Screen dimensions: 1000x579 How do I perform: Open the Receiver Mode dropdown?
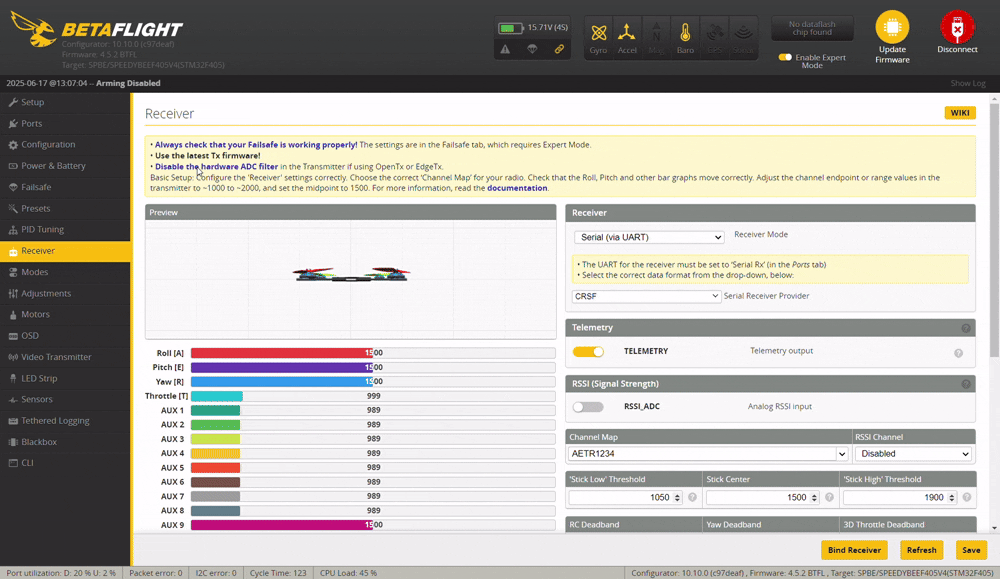click(649, 237)
